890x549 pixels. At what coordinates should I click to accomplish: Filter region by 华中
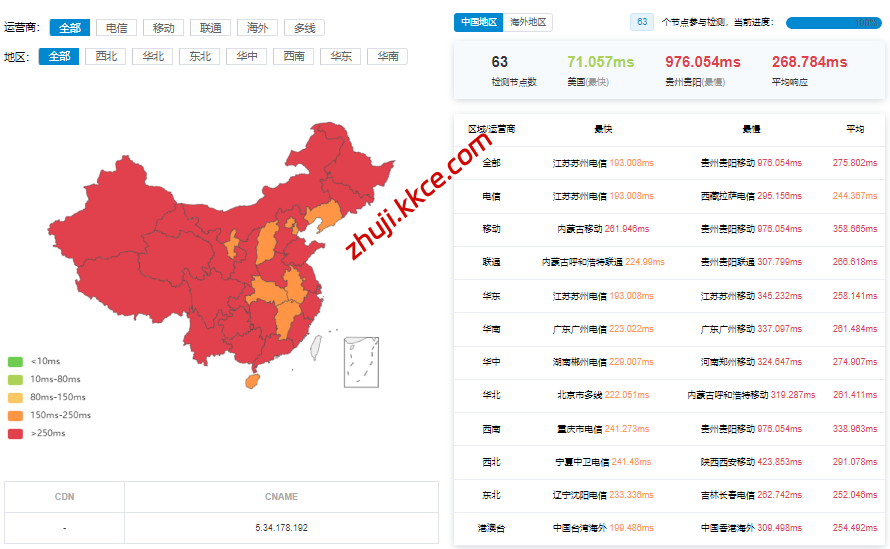pos(247,57)
